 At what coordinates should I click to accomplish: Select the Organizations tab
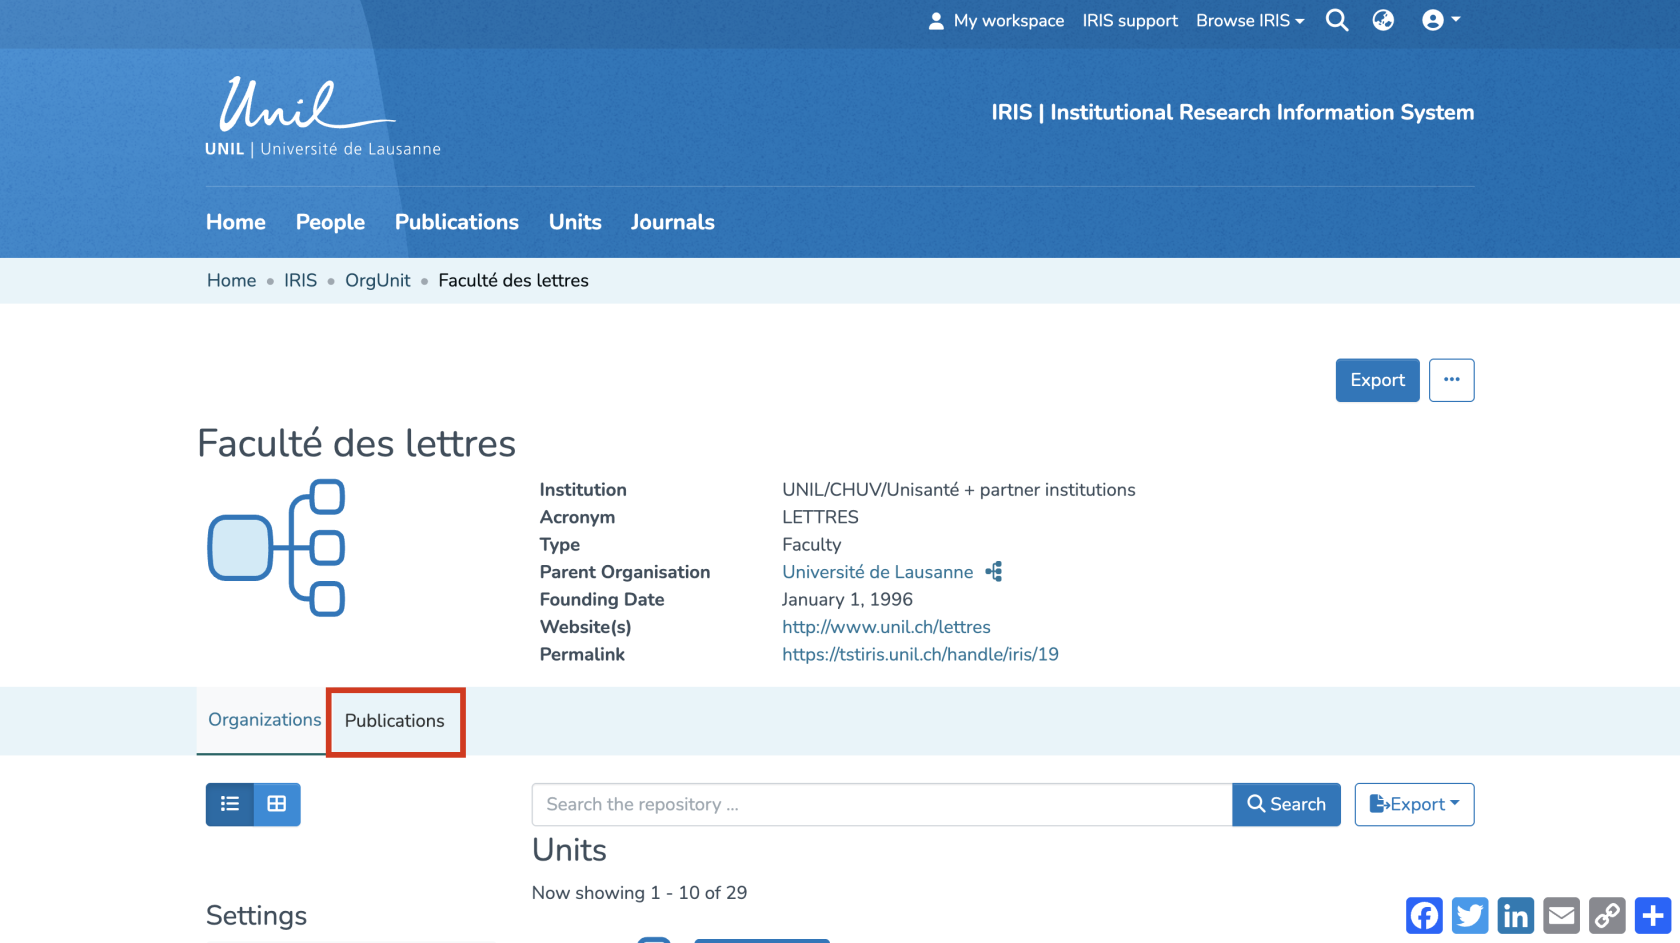click(264, 720)
